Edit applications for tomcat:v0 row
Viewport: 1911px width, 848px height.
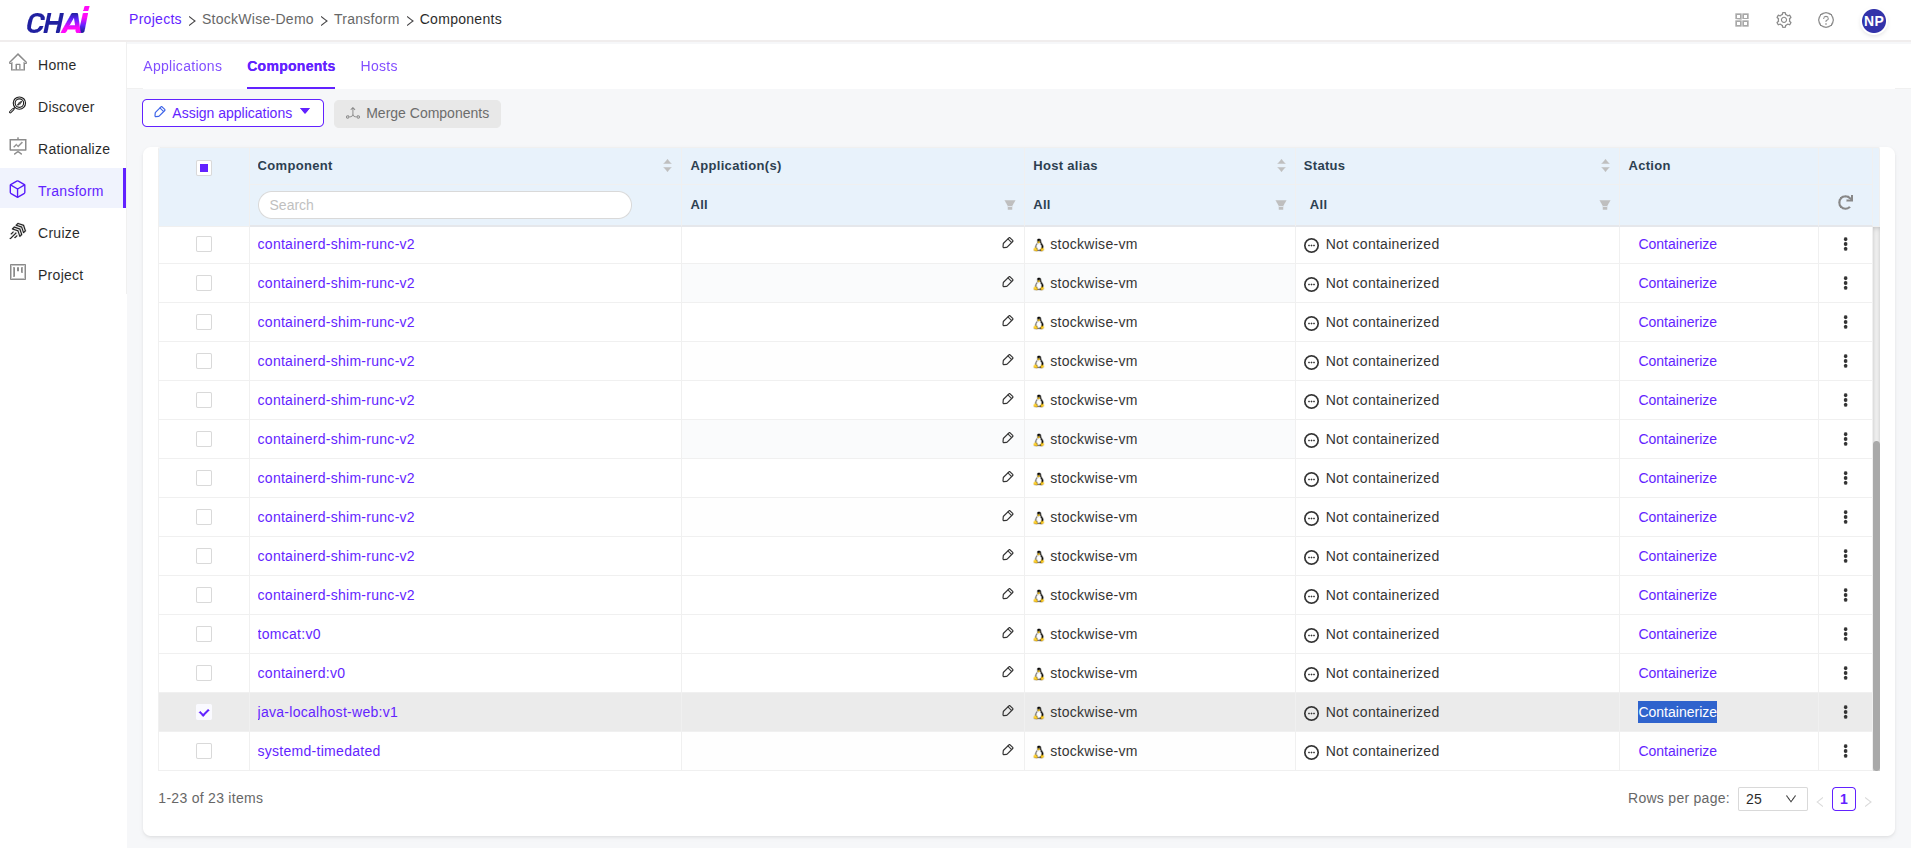tap(1008, 633)
